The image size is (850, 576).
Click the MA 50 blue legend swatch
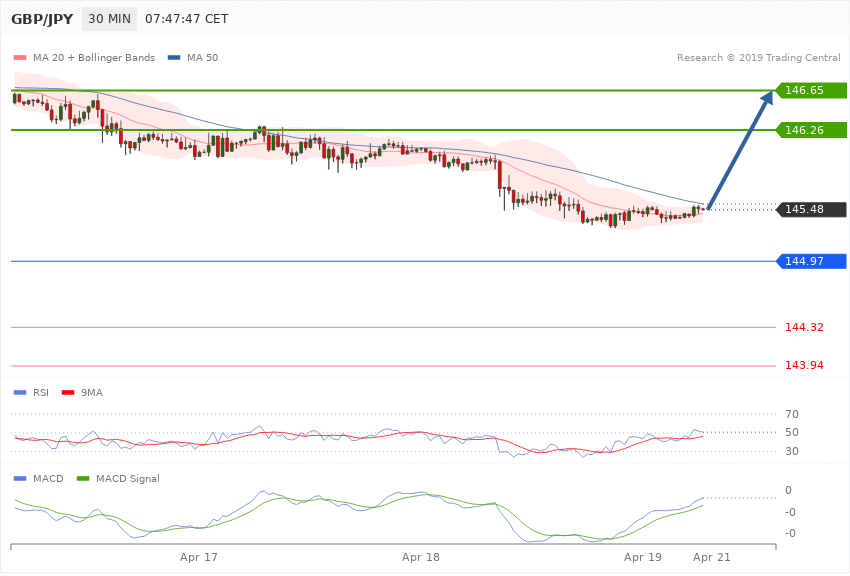[174, 58]
